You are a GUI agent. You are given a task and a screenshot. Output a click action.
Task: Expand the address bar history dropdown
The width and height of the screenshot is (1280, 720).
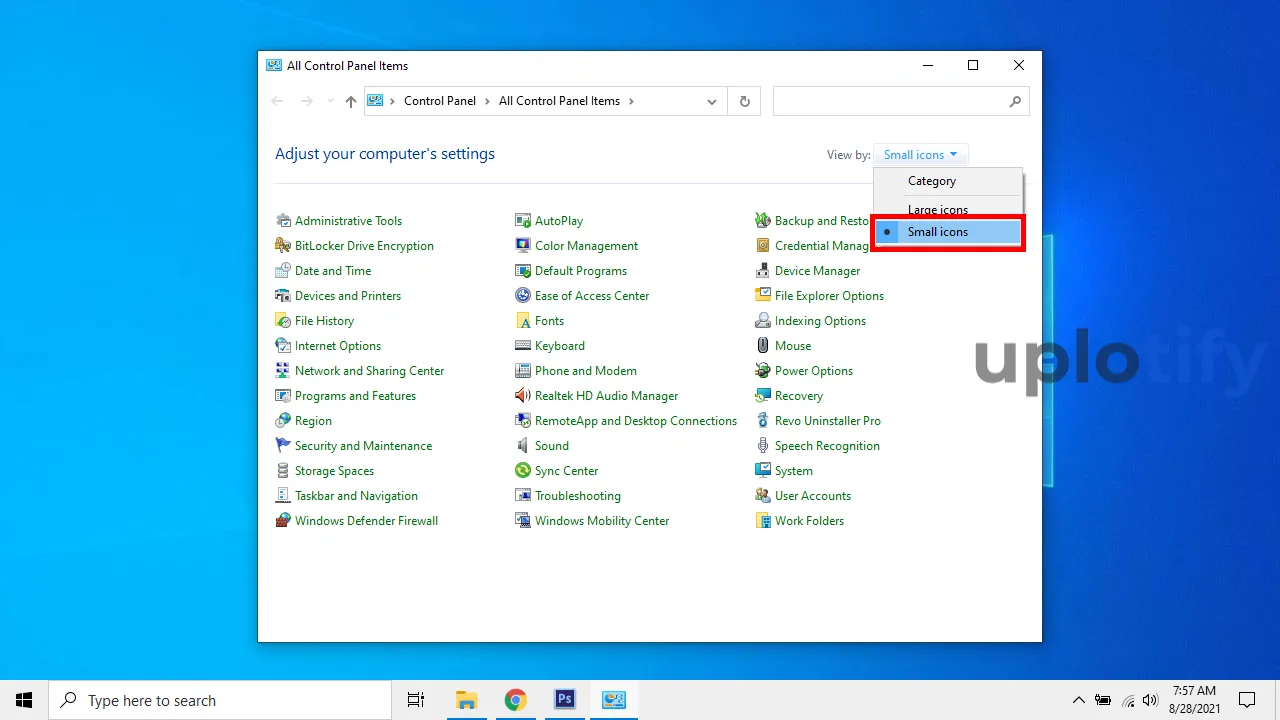click(712, 101)
